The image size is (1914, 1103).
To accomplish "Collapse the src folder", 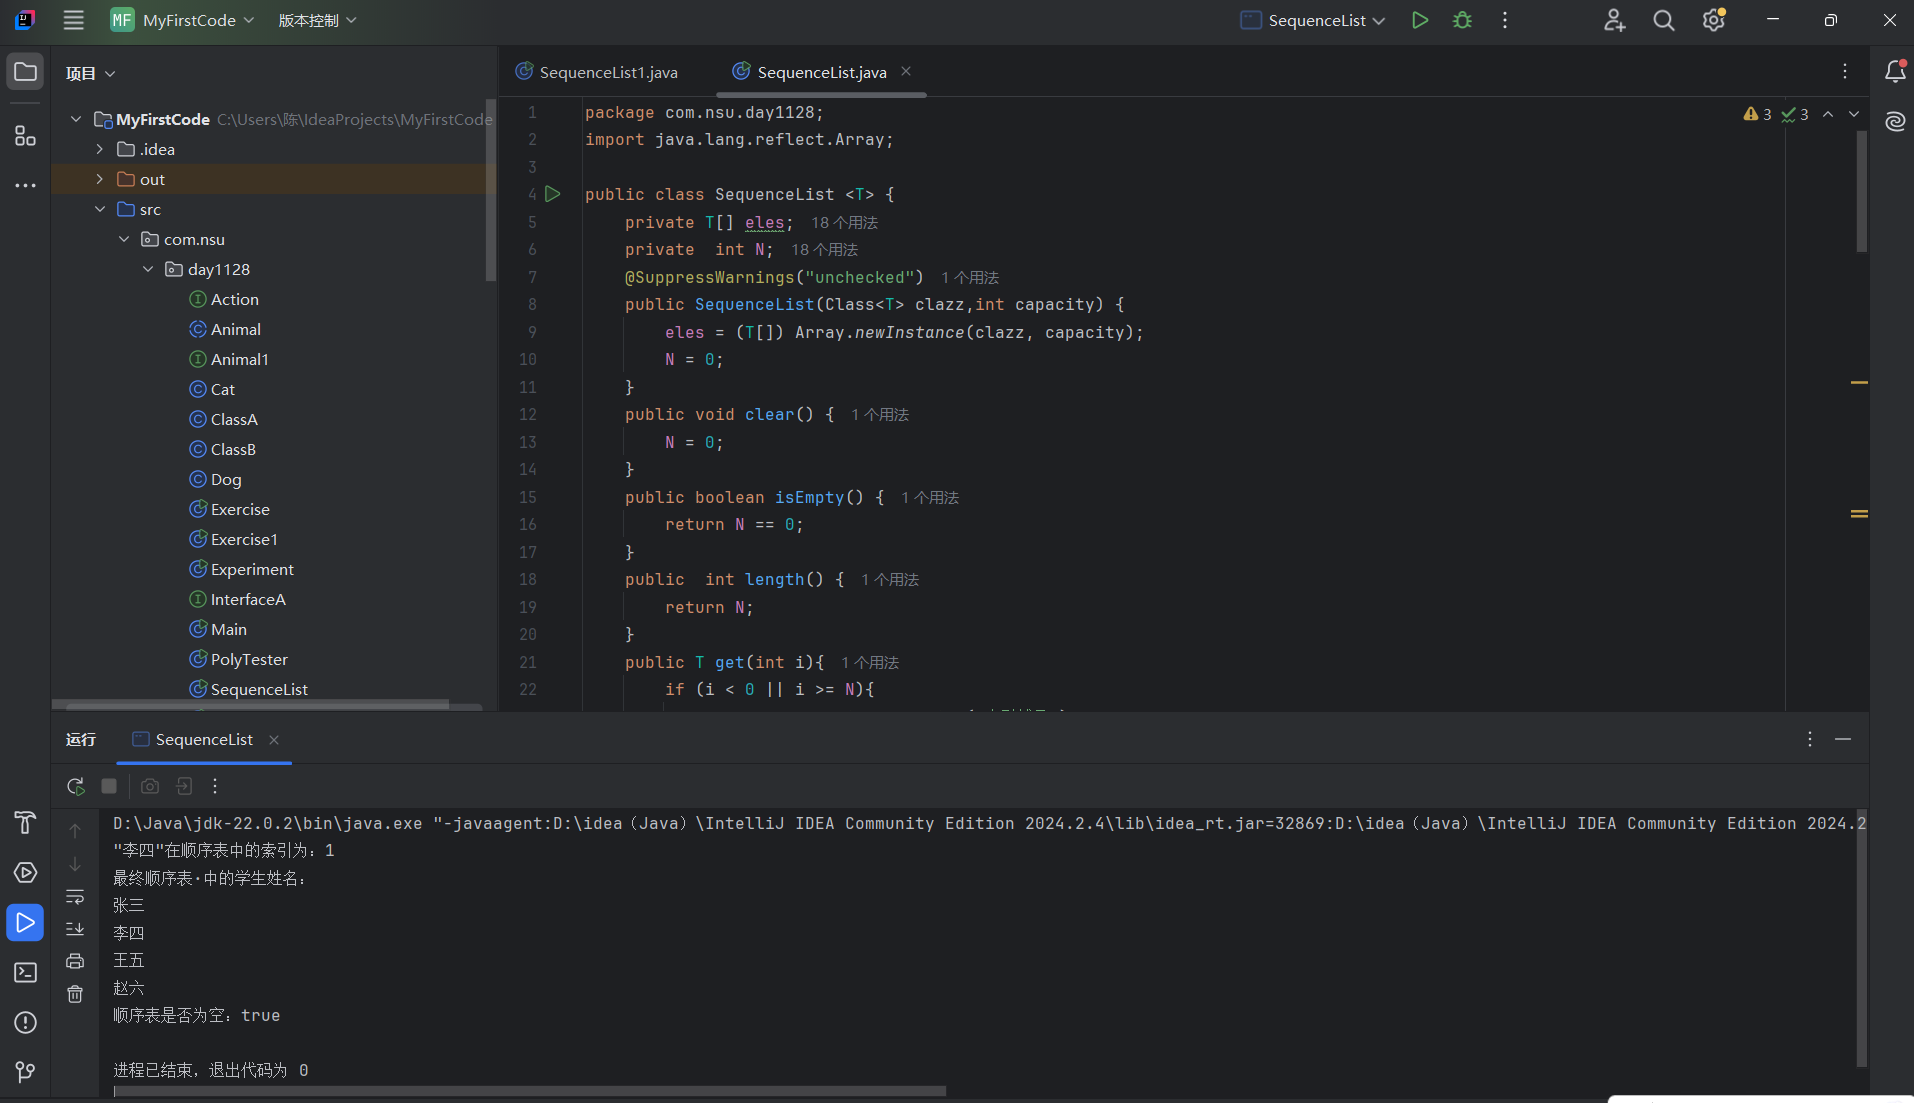I will (x=100, y=209).
